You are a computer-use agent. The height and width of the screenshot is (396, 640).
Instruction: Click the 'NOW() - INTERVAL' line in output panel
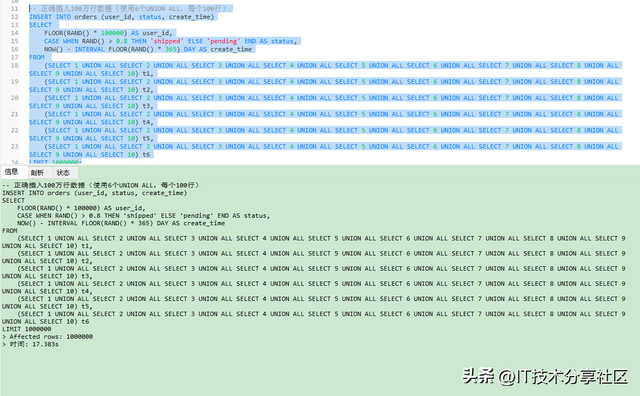[121, 223]
